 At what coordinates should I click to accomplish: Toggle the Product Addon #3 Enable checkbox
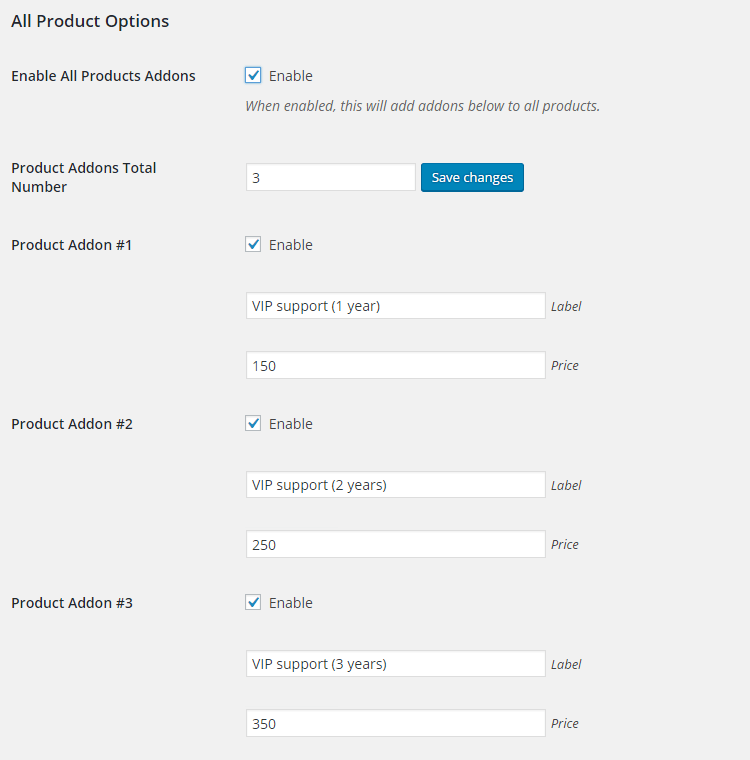(253, 603)
